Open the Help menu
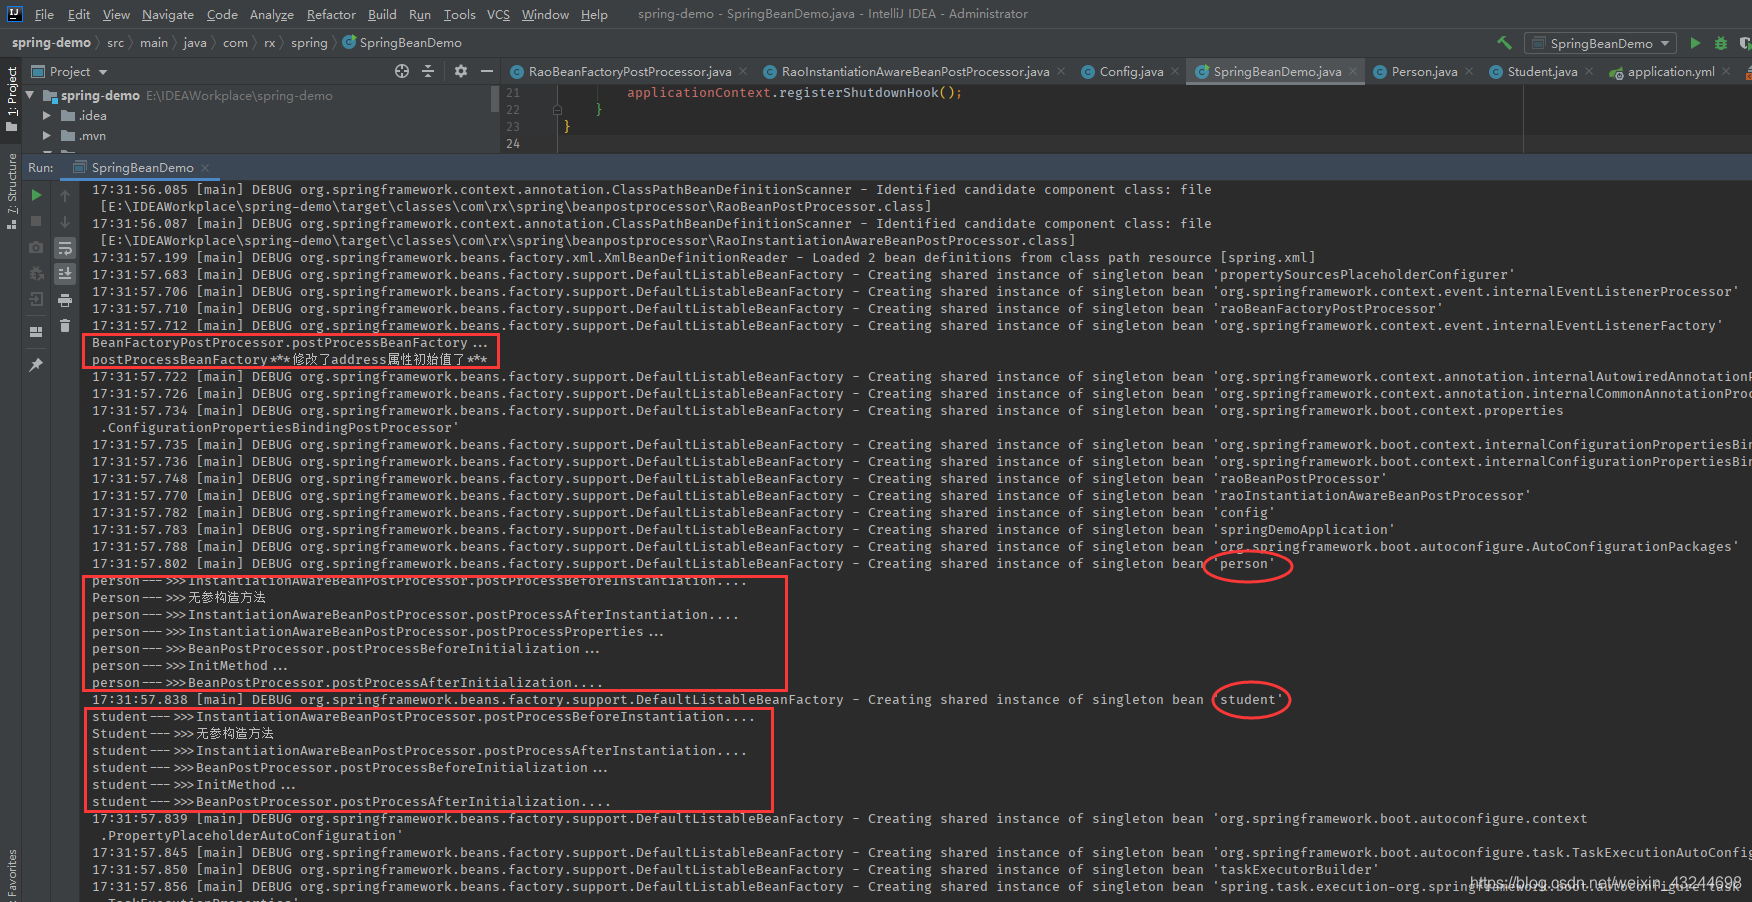Viewport: 1752px width, 902px height. (594, 14)
